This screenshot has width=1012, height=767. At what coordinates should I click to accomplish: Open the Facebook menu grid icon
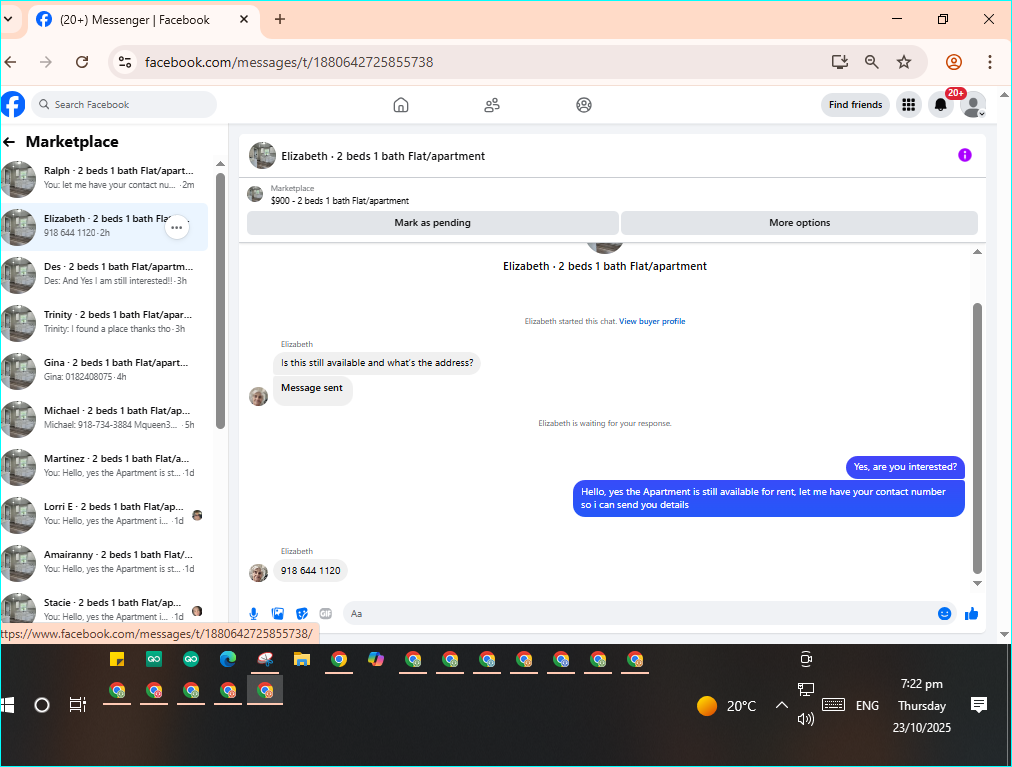coord(908,105)
